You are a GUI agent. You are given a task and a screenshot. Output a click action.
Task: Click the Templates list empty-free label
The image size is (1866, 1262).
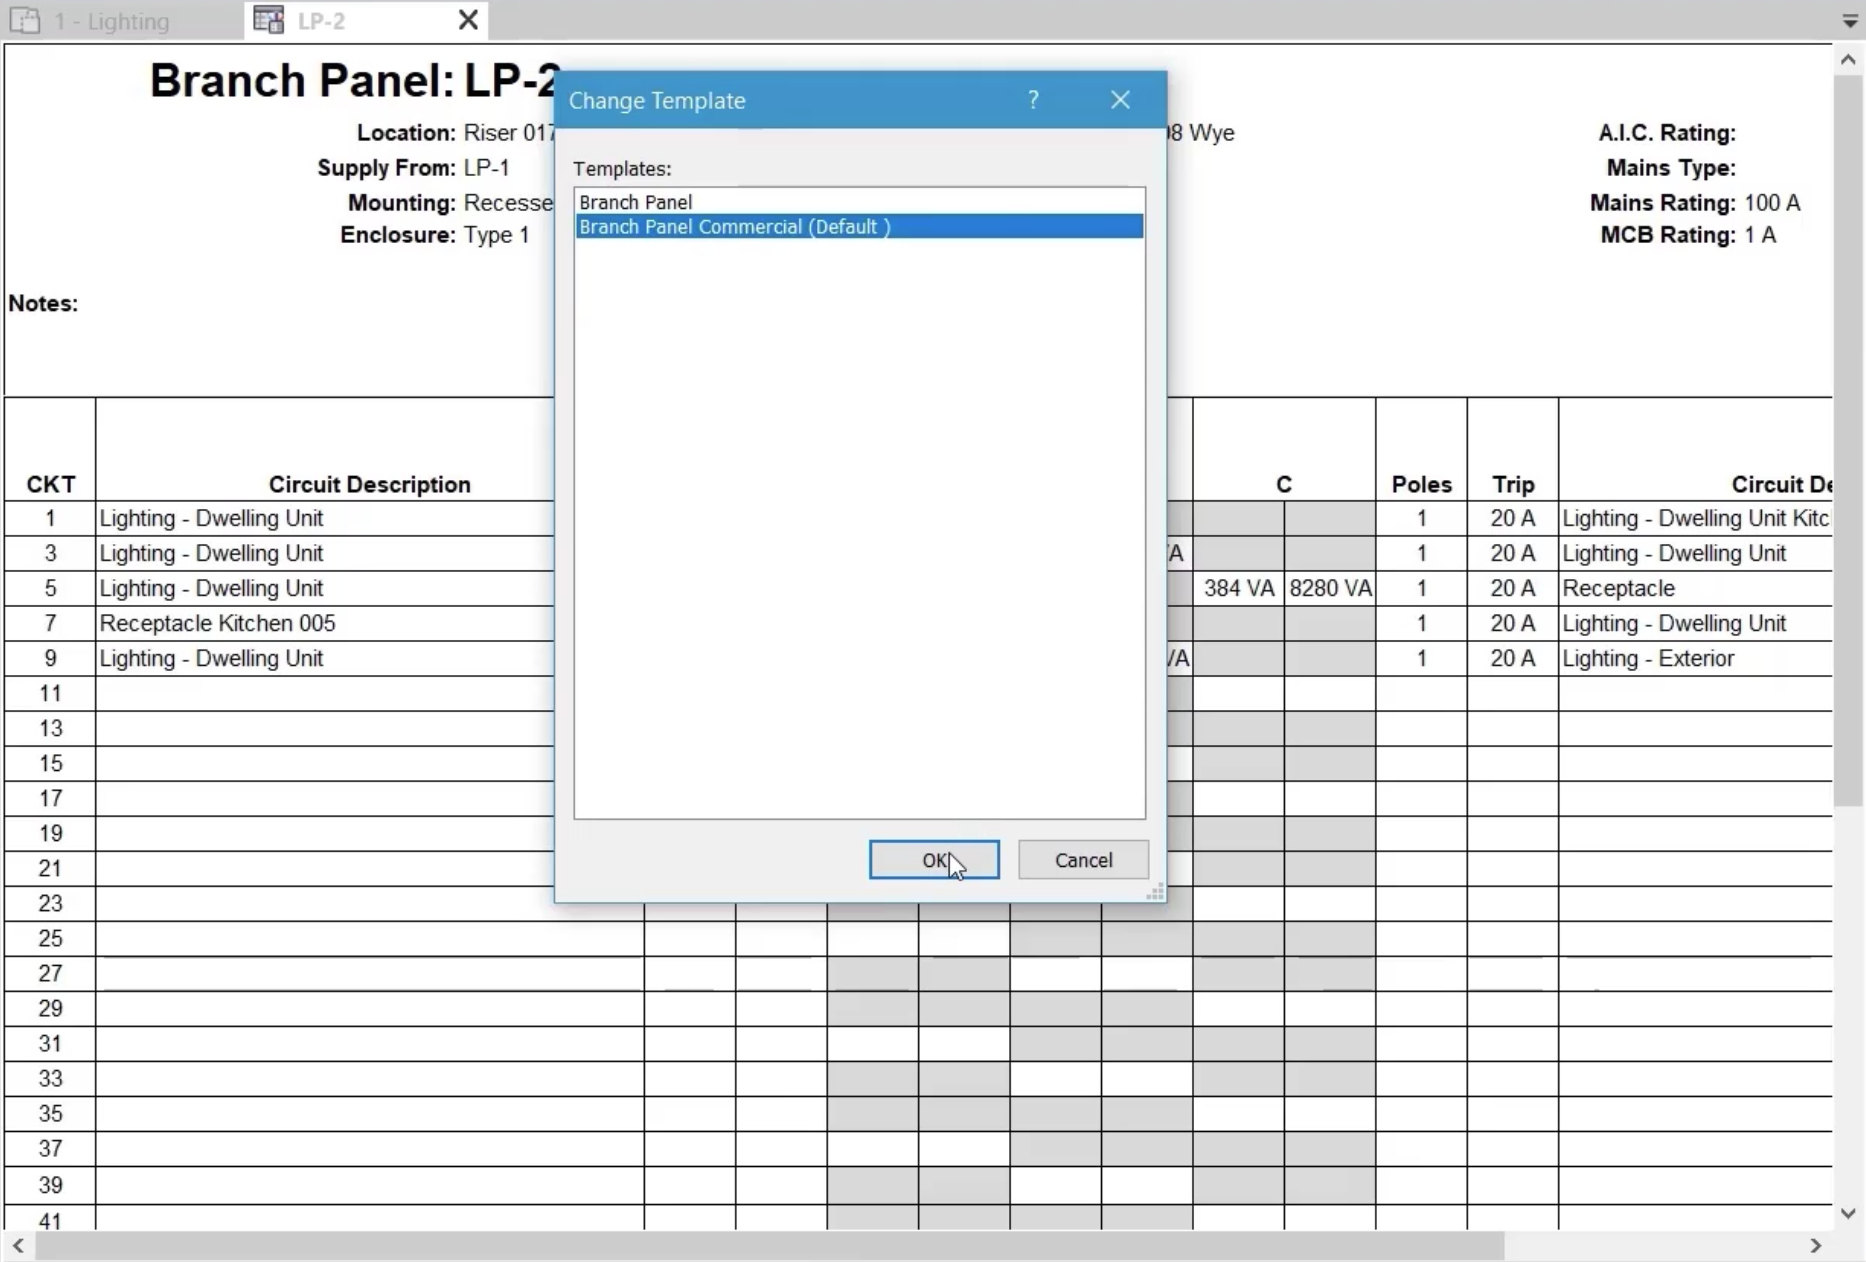[x=621, y=168]
